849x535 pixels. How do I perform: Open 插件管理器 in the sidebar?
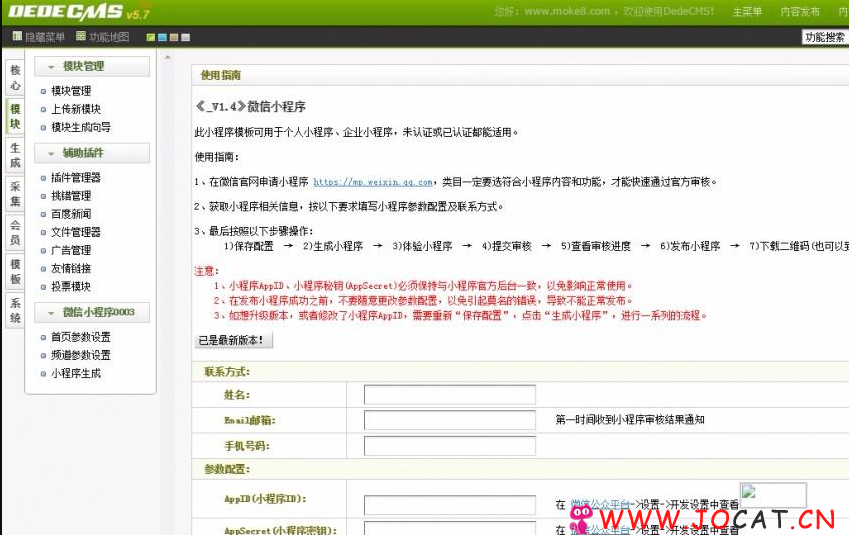pos(76,178)
